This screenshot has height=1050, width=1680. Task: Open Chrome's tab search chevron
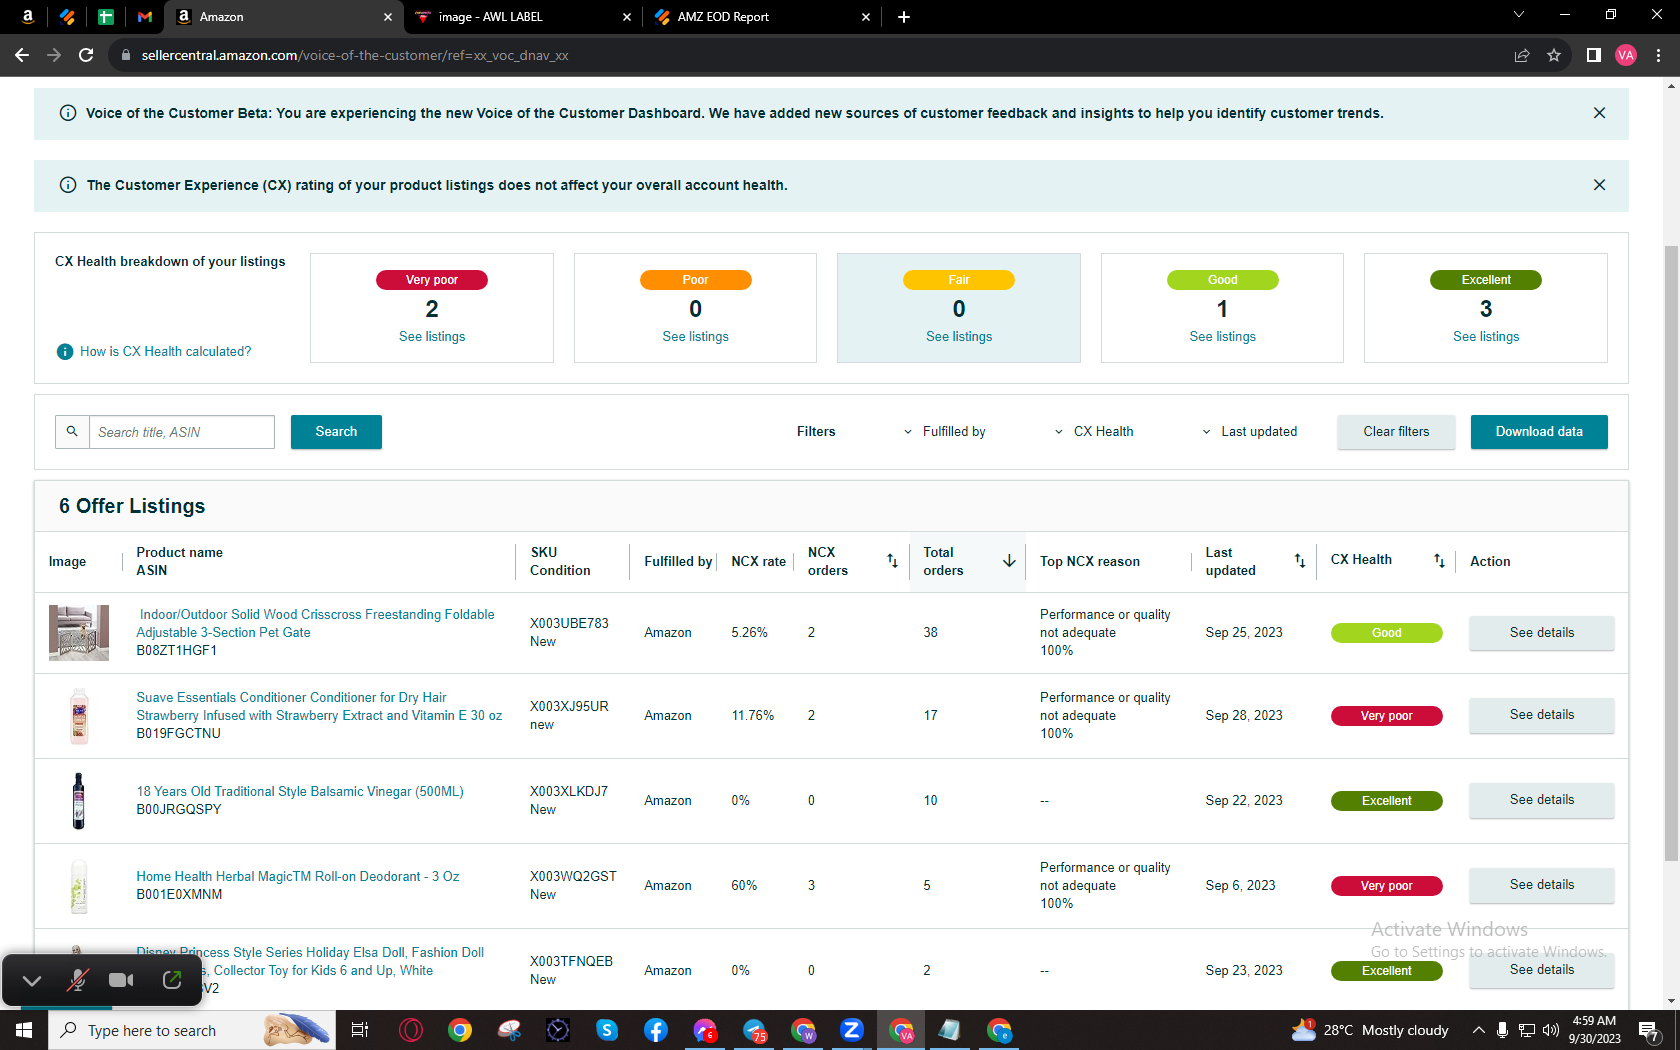click(x=1519, y=15)
